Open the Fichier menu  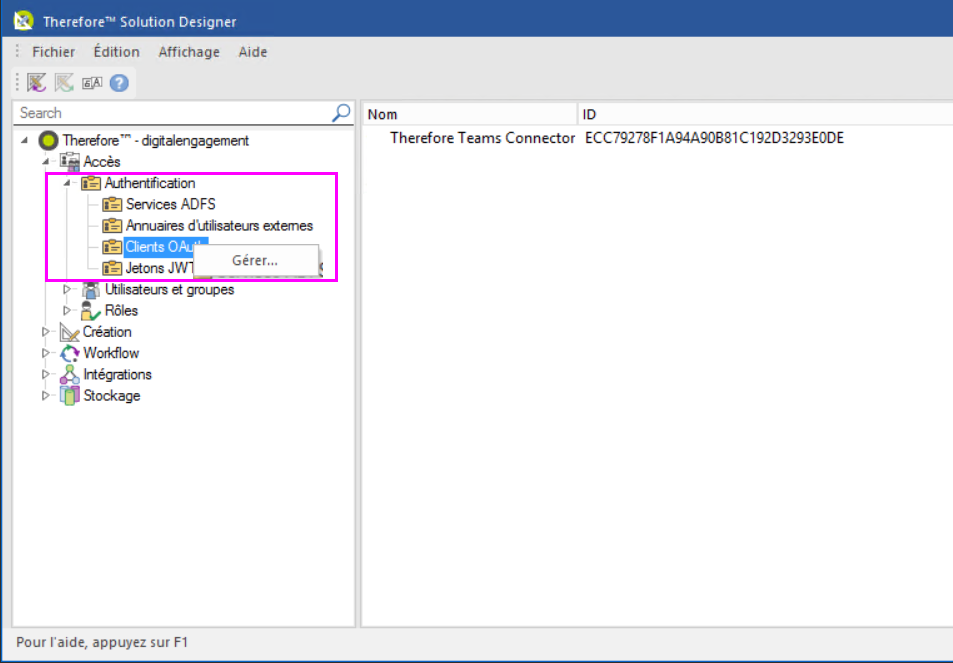click(x=53, y=52)
